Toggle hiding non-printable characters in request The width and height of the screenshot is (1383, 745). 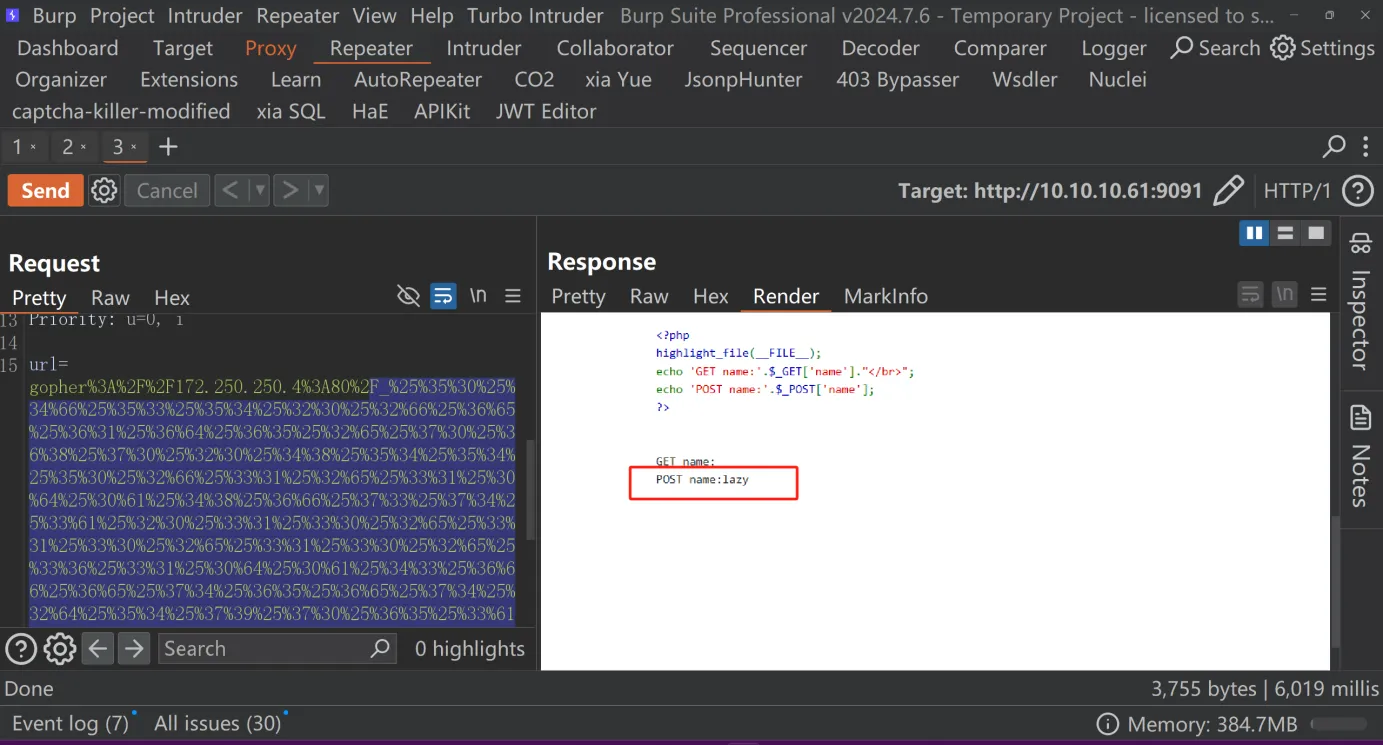pyautogui.click(x=408, y=295)
